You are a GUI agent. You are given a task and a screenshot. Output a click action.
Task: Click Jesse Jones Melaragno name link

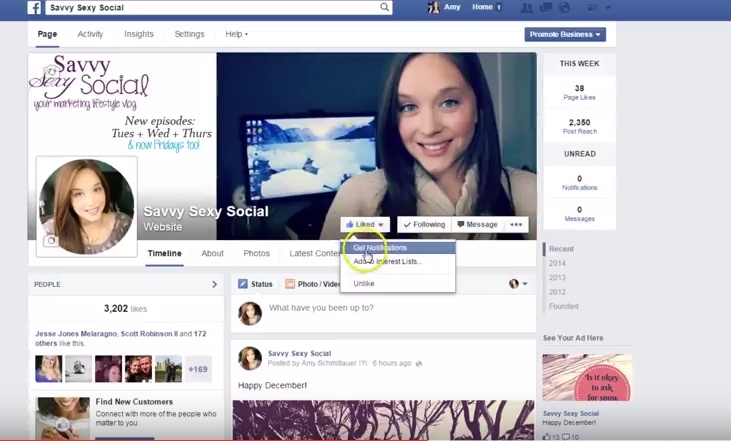[x=76, y=334]
